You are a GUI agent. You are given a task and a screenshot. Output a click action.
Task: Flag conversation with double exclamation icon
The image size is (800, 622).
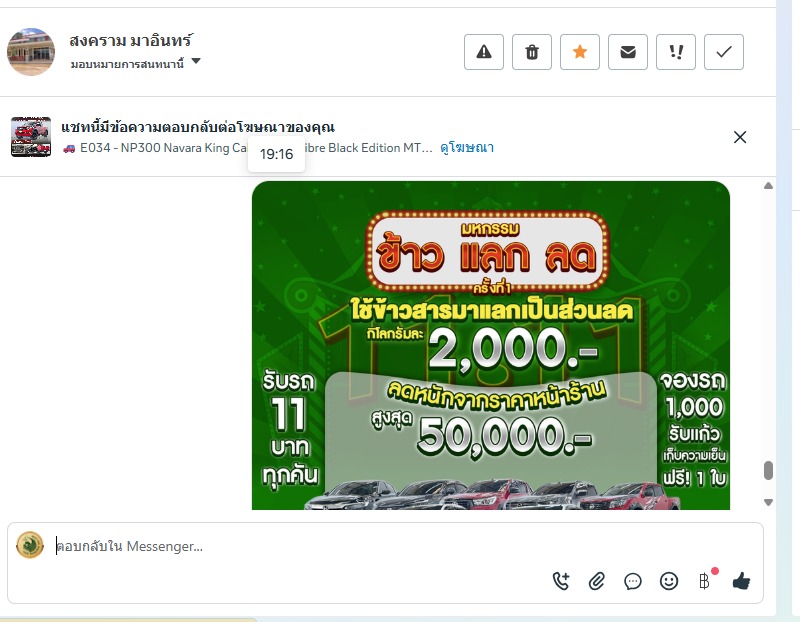point(676,52)
